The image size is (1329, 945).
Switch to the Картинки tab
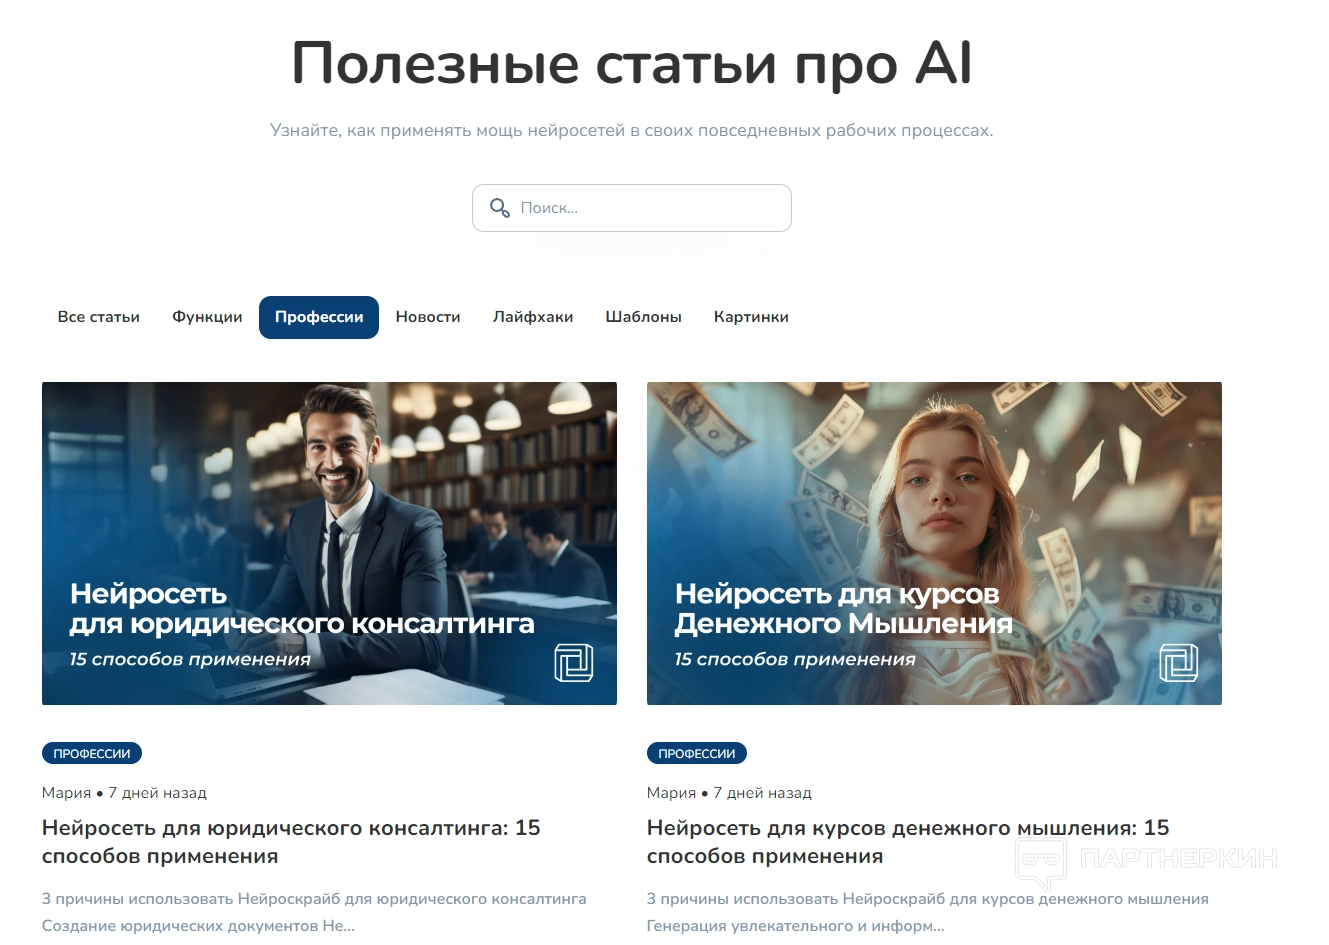coord(751,317)
